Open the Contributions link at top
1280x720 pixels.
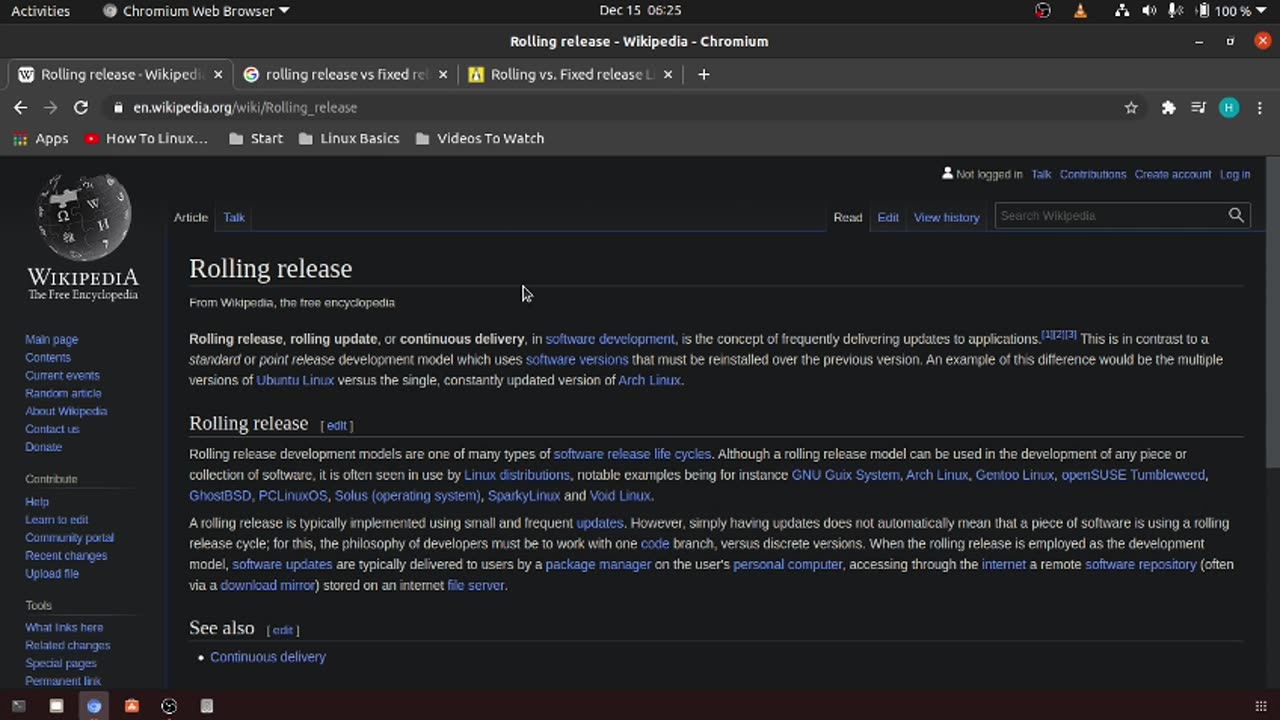pyautogui.click(x=1093, y=174)
